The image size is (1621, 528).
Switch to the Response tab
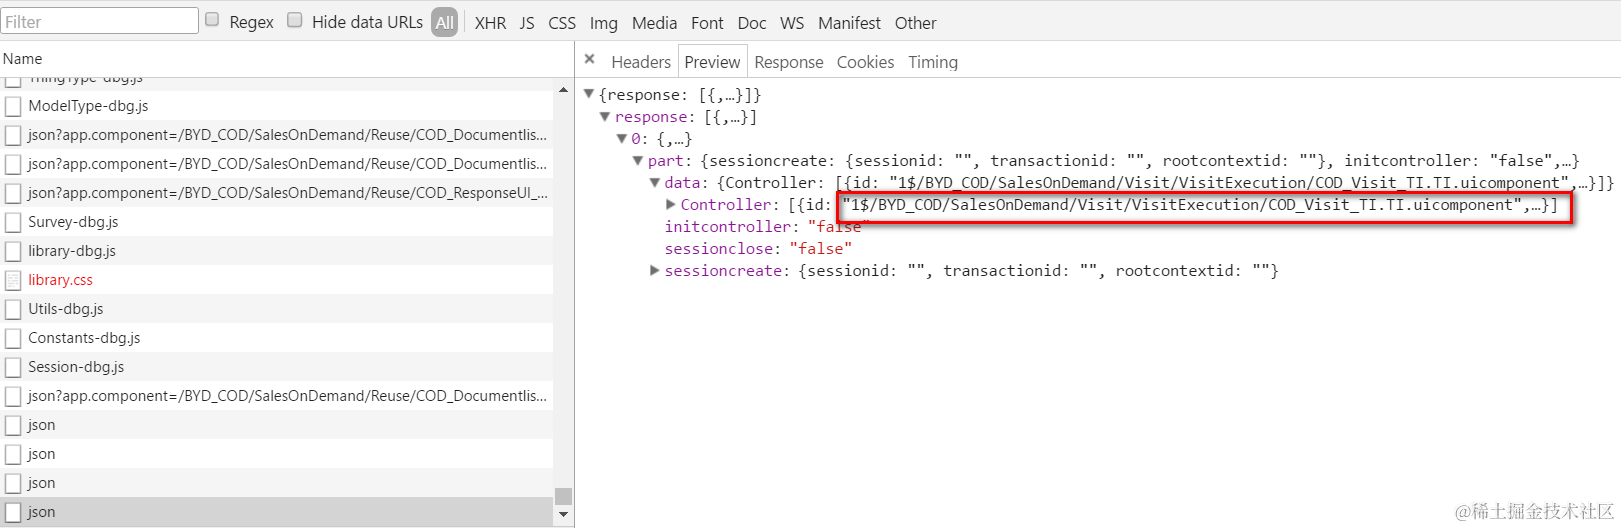[x=789, y=62]
